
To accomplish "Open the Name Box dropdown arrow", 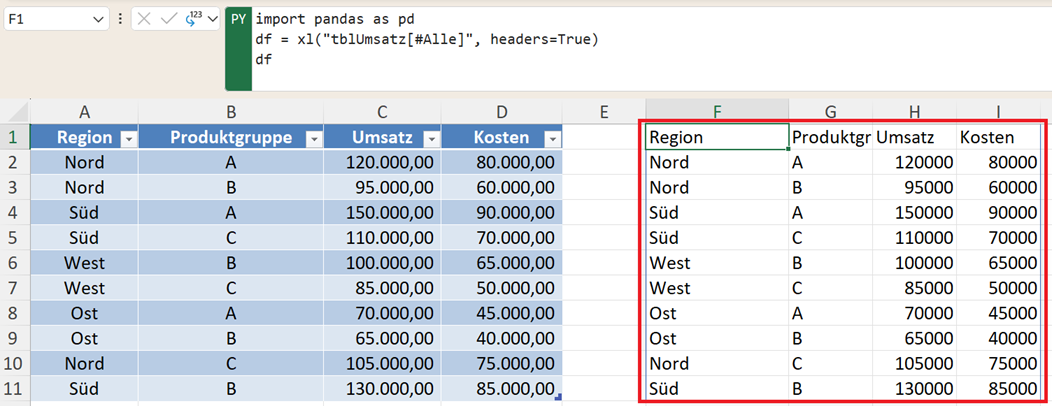I will tap(97, 20).
